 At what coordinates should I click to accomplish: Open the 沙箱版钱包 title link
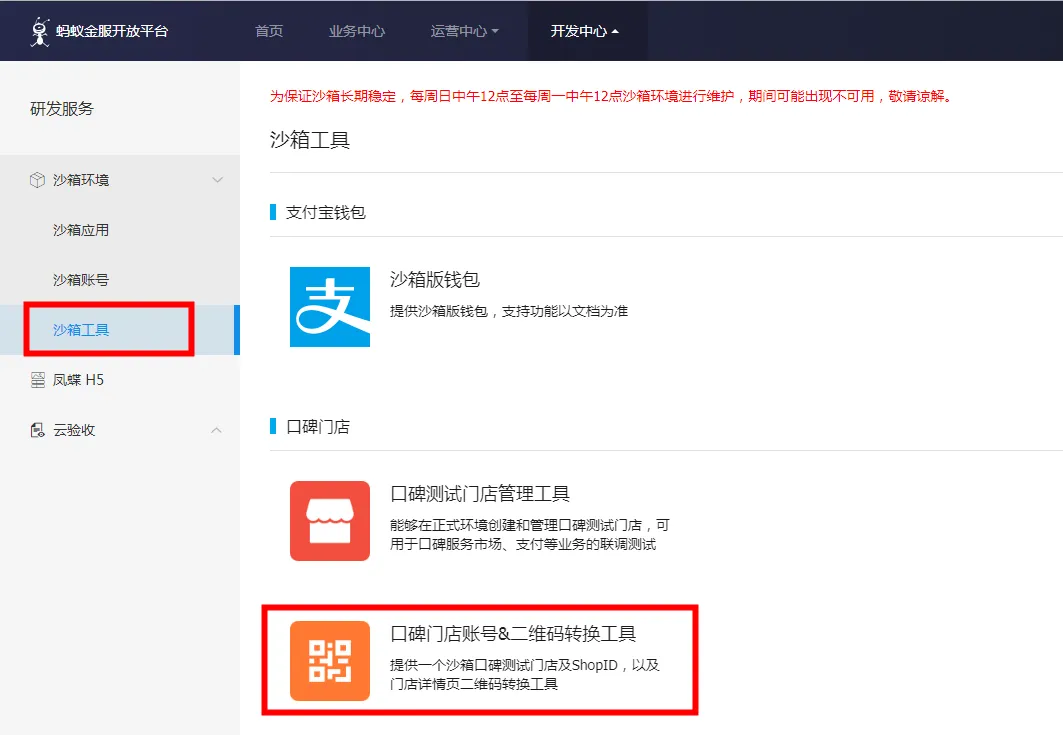(x=435, y=279)
